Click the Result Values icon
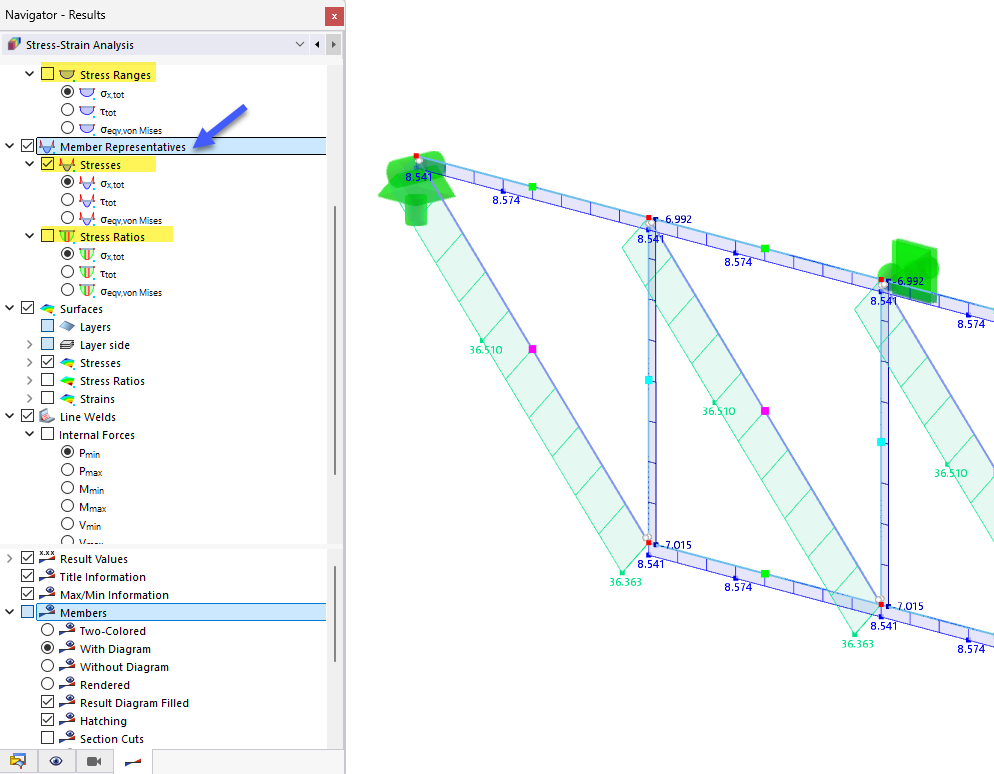 point(47,558)
